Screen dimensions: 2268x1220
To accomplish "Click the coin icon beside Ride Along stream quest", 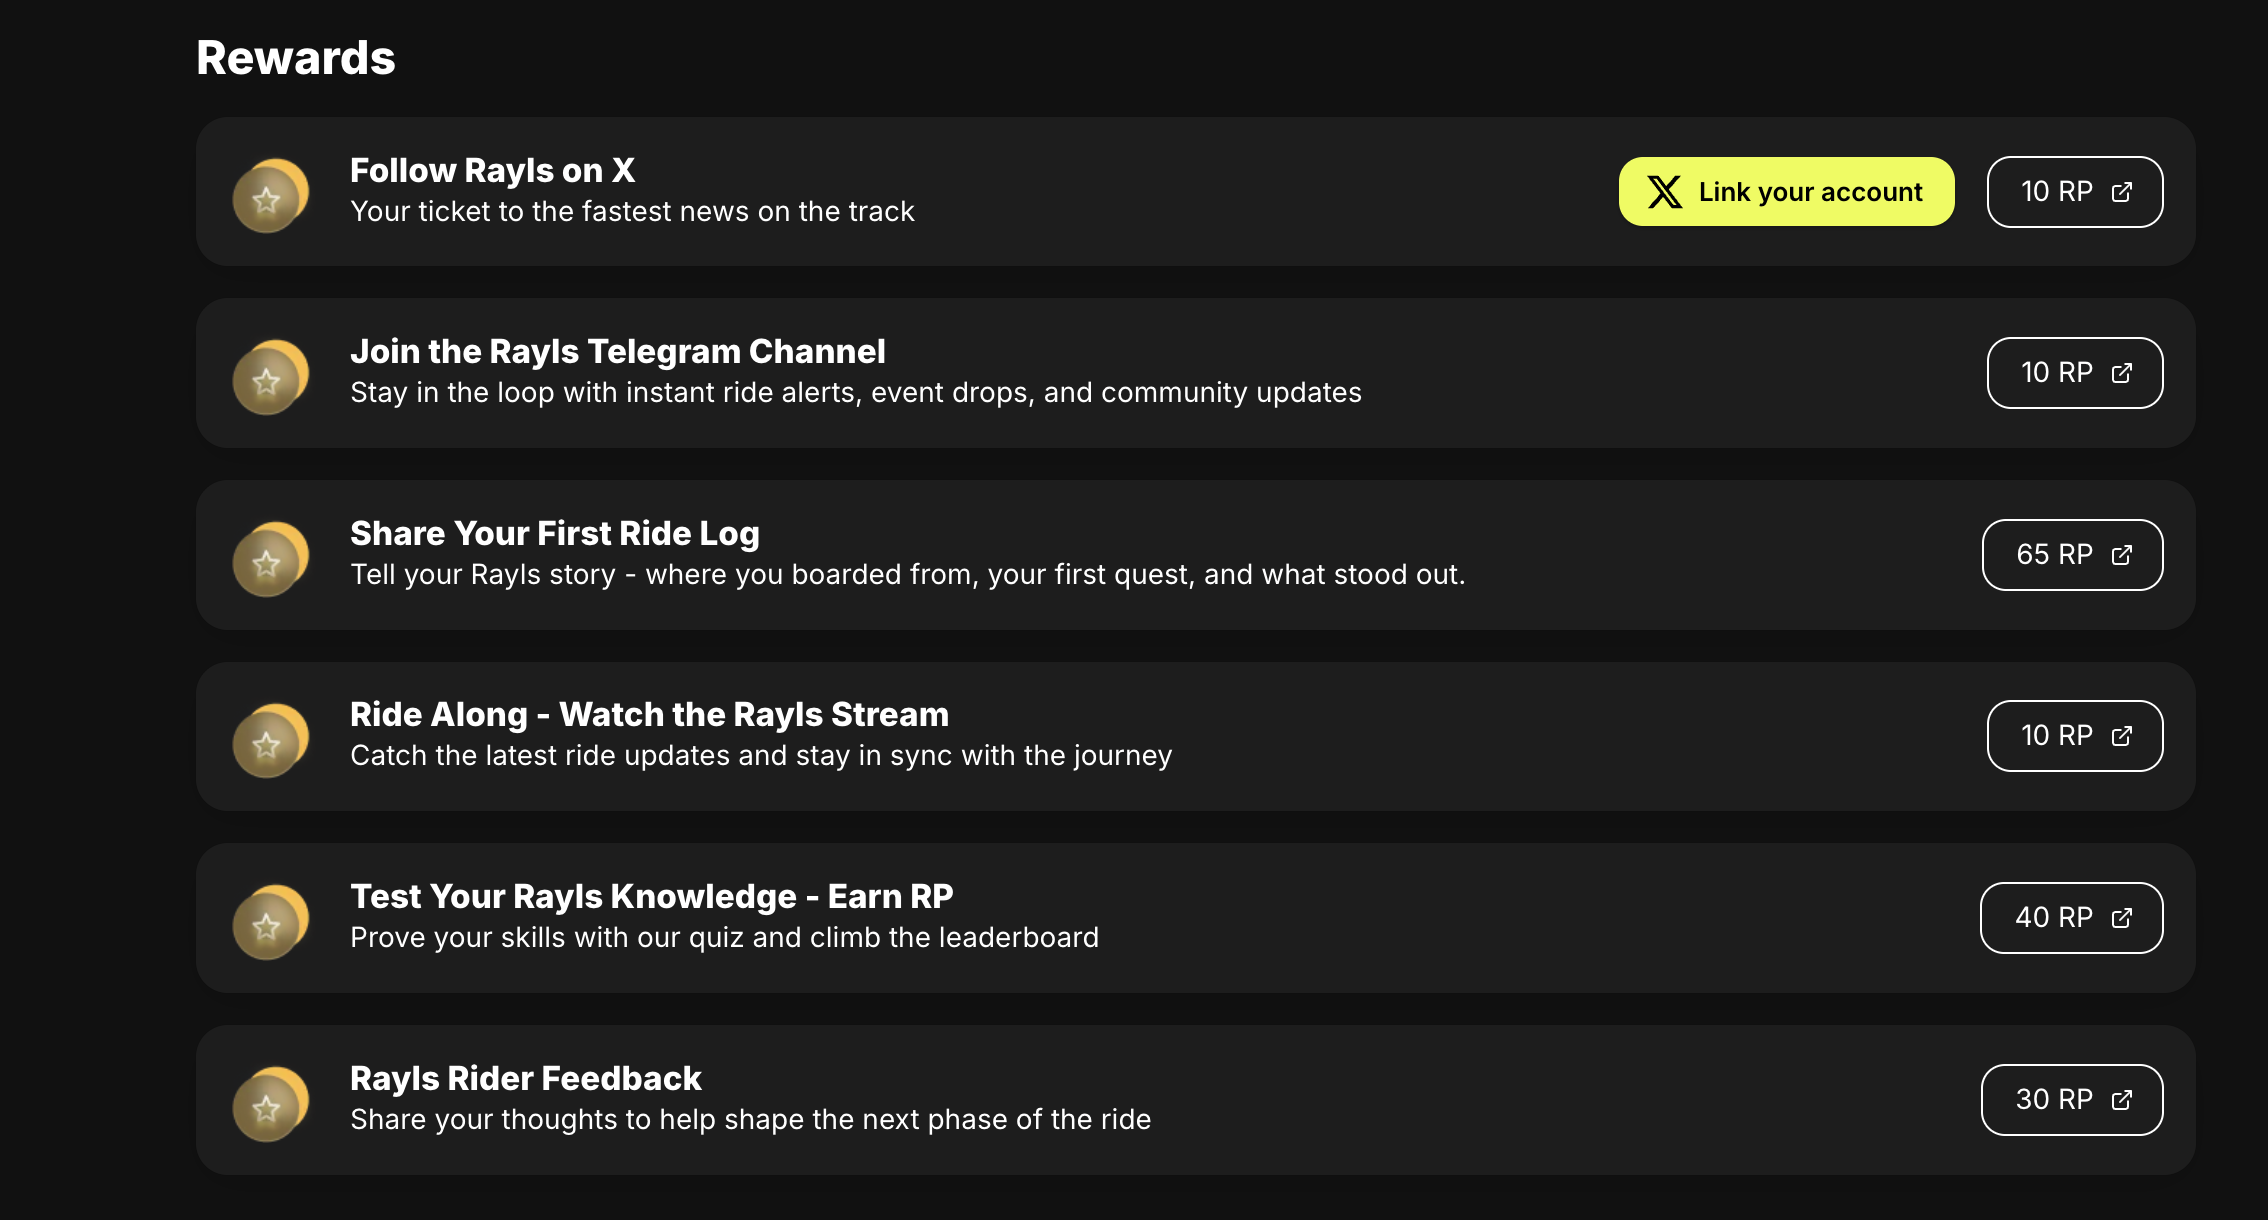I will tap(270, 740).
